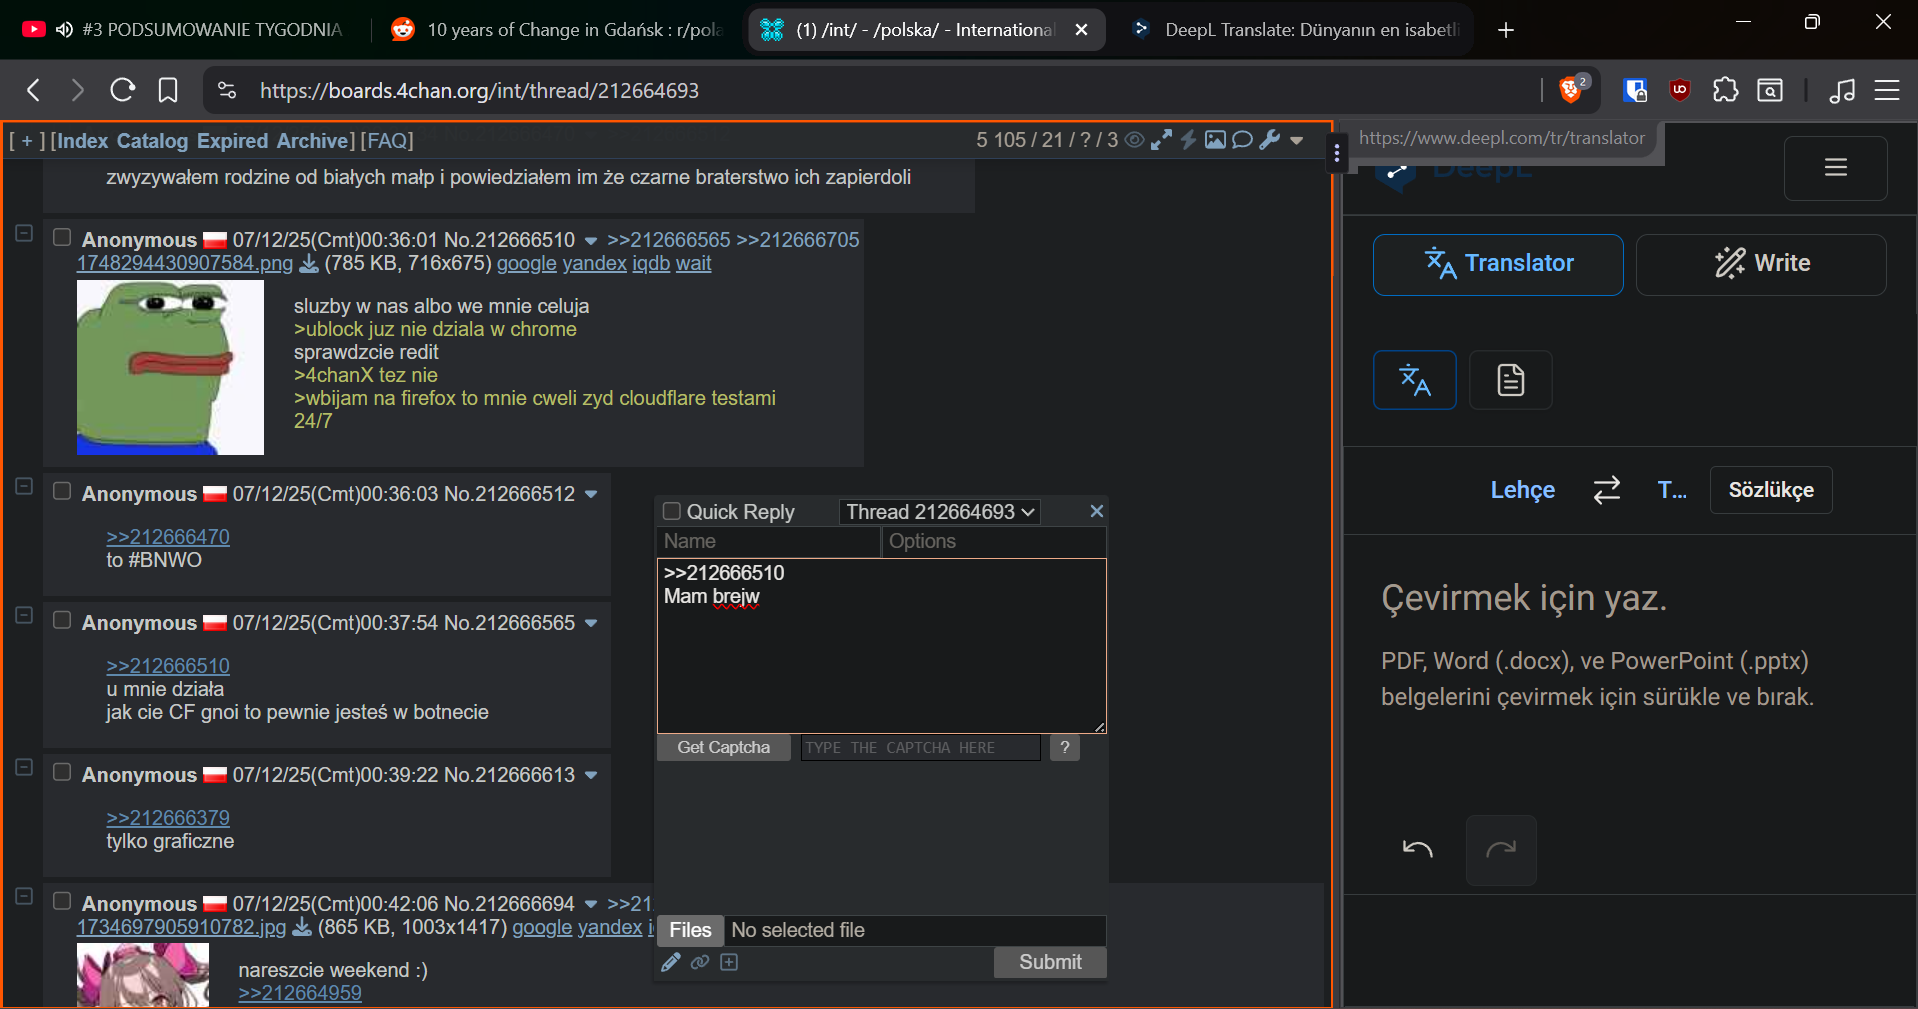Open the Thread 212664693 dropdown in Quick Reply
Viewport: 1918px width, 1009px height.
[x=940, y=512]
